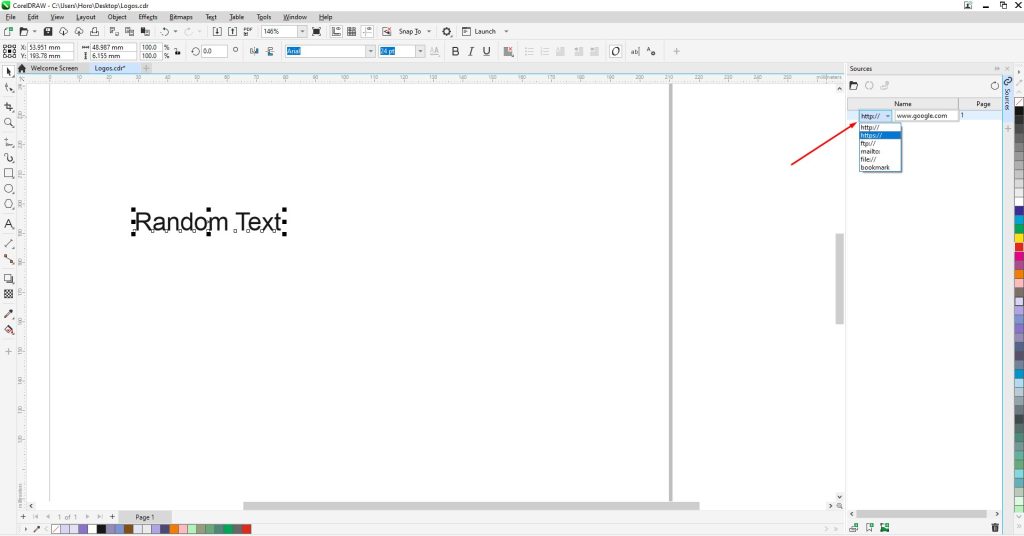The image size is (1024, 536).
Task: Click the Export icon
Action: point(232,31)
